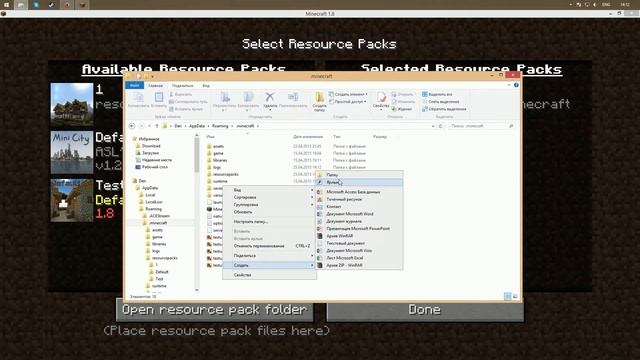This screenshot has height=360, width=640.
Task: Choose Ярлык shortcut in the submenu
Action: click(360, 182)
